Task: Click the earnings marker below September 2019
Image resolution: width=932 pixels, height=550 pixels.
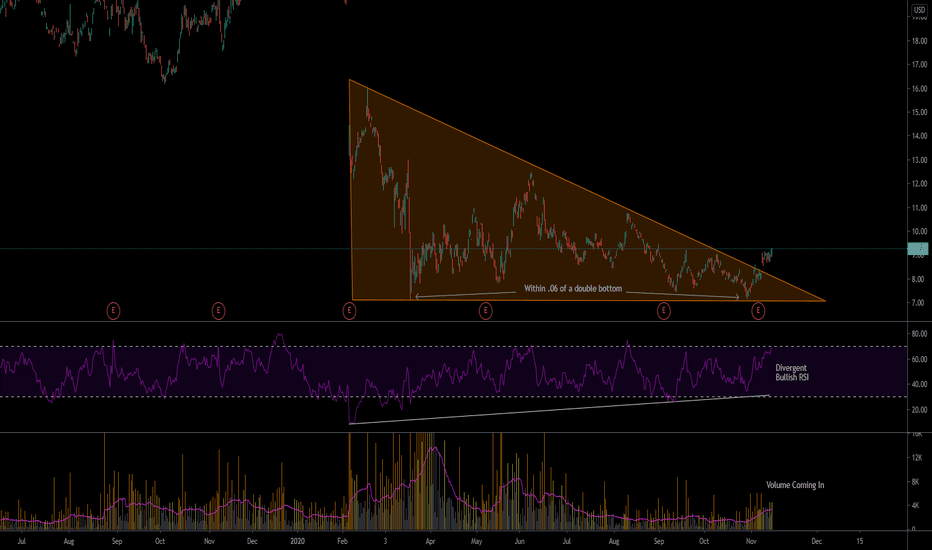Action: point(113,310)
